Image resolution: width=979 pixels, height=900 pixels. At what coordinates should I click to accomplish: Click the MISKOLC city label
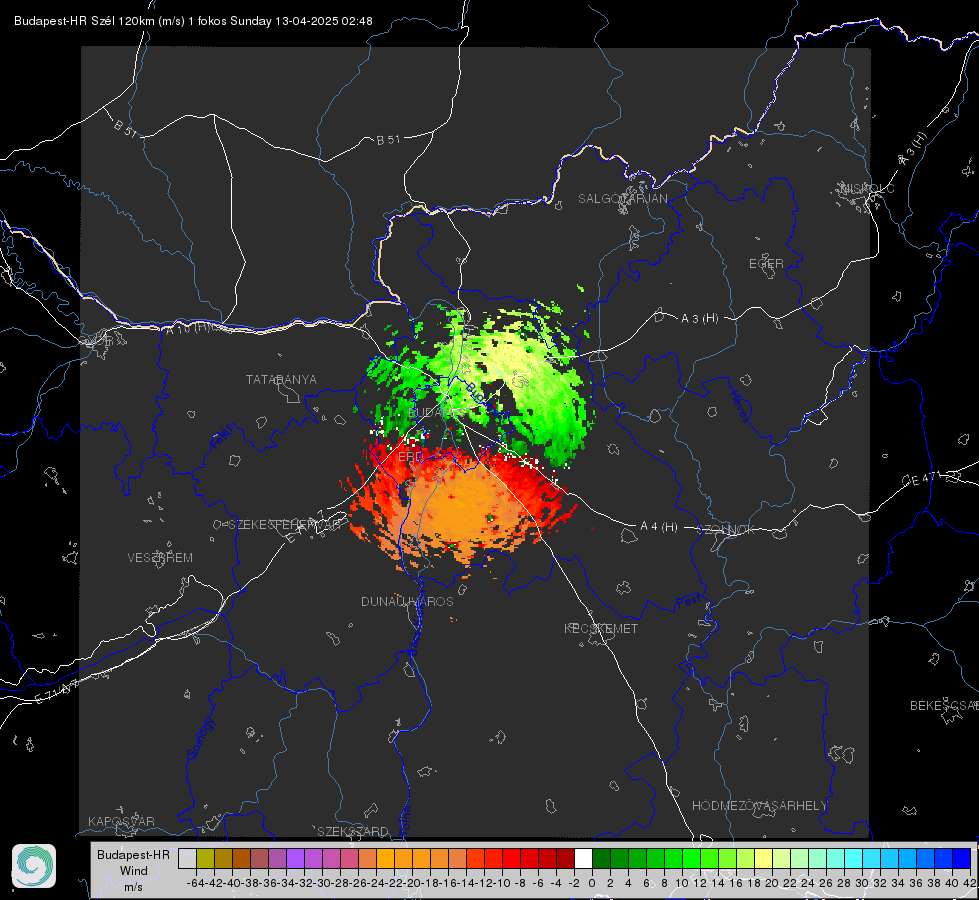pyautogui.click(x=867, y=188)
